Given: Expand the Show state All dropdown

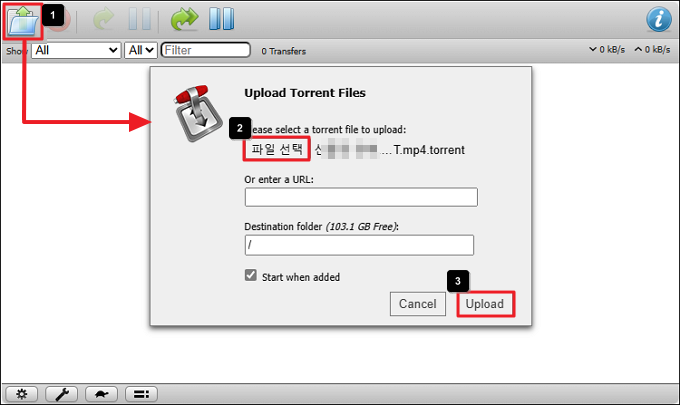Looking at the screenshot, I should point(76,50).
